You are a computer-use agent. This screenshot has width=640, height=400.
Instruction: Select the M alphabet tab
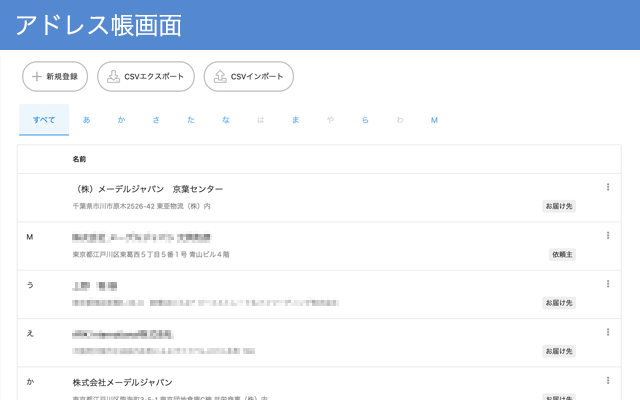pyautogui.click(x=435, y=120)
